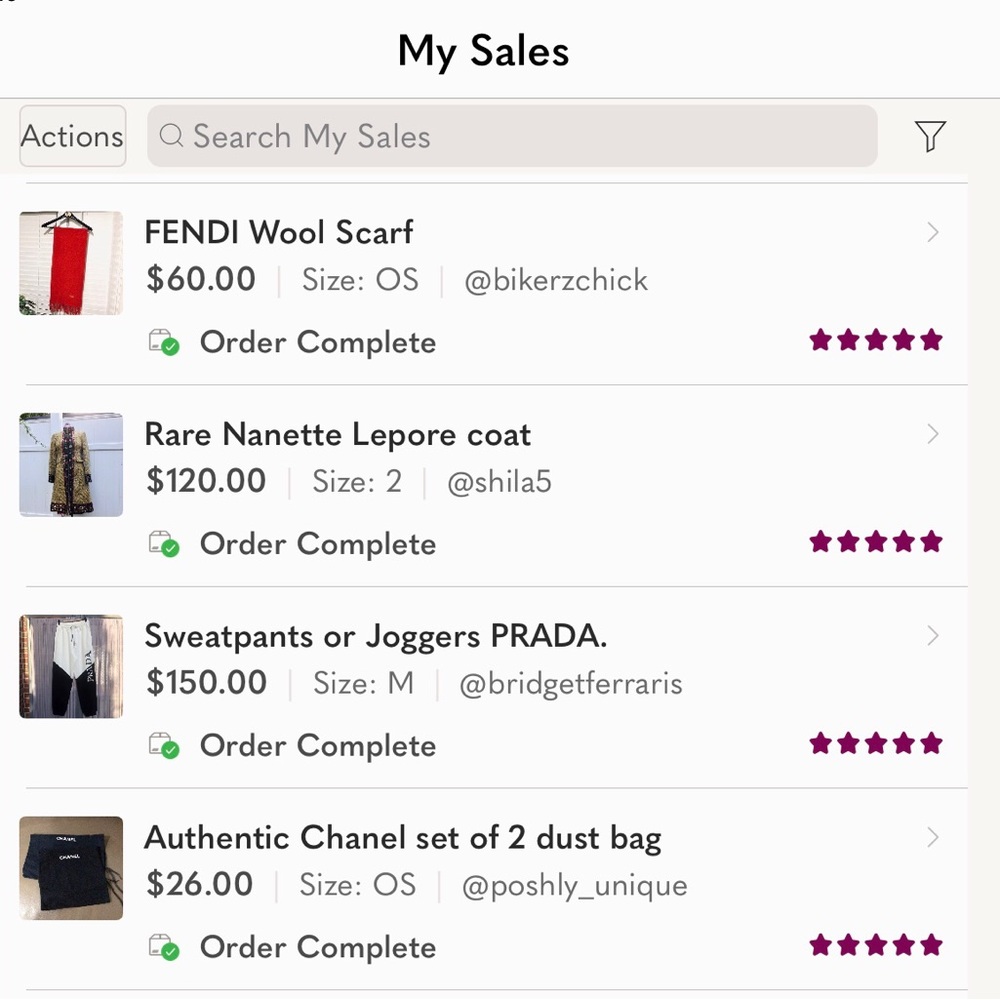
Task: Open the red FENDI scarf thumbnail
Action: click(71, 263)
